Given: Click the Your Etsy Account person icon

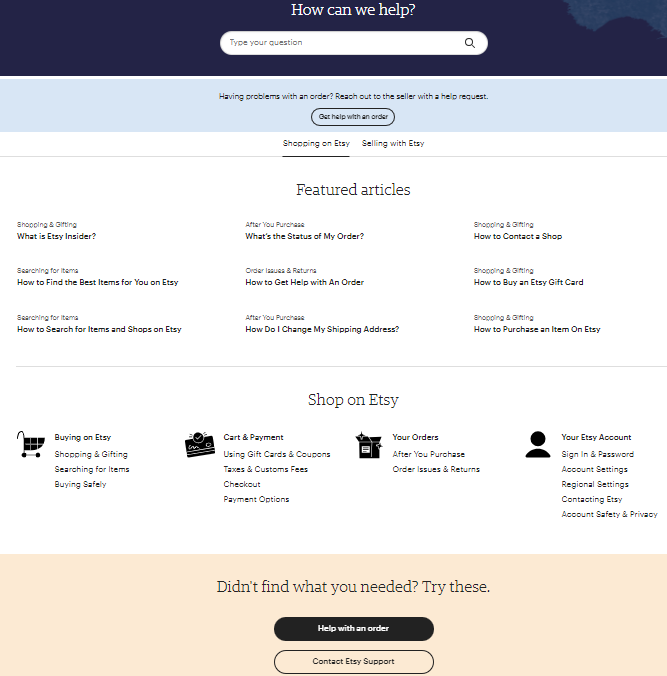Looking at the screenshot, I should tap(538, 445).
